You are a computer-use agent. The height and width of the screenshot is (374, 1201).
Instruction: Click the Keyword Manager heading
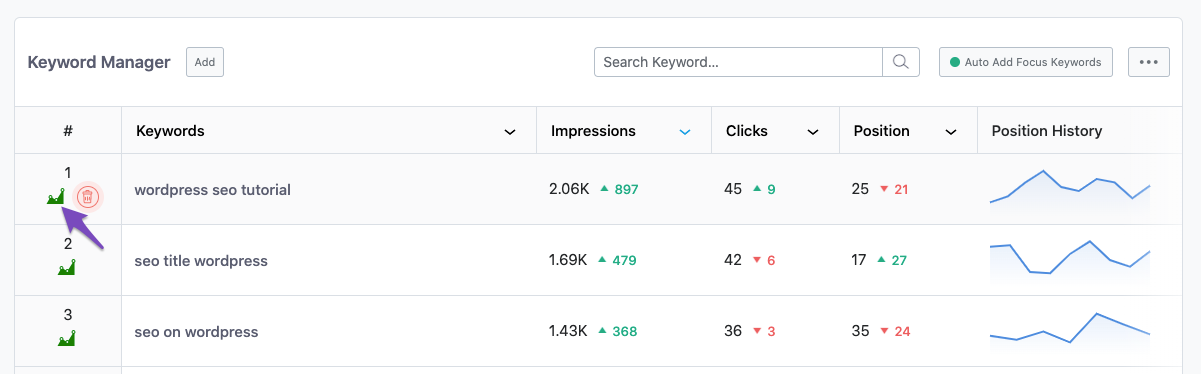click(x=99, y=62)
